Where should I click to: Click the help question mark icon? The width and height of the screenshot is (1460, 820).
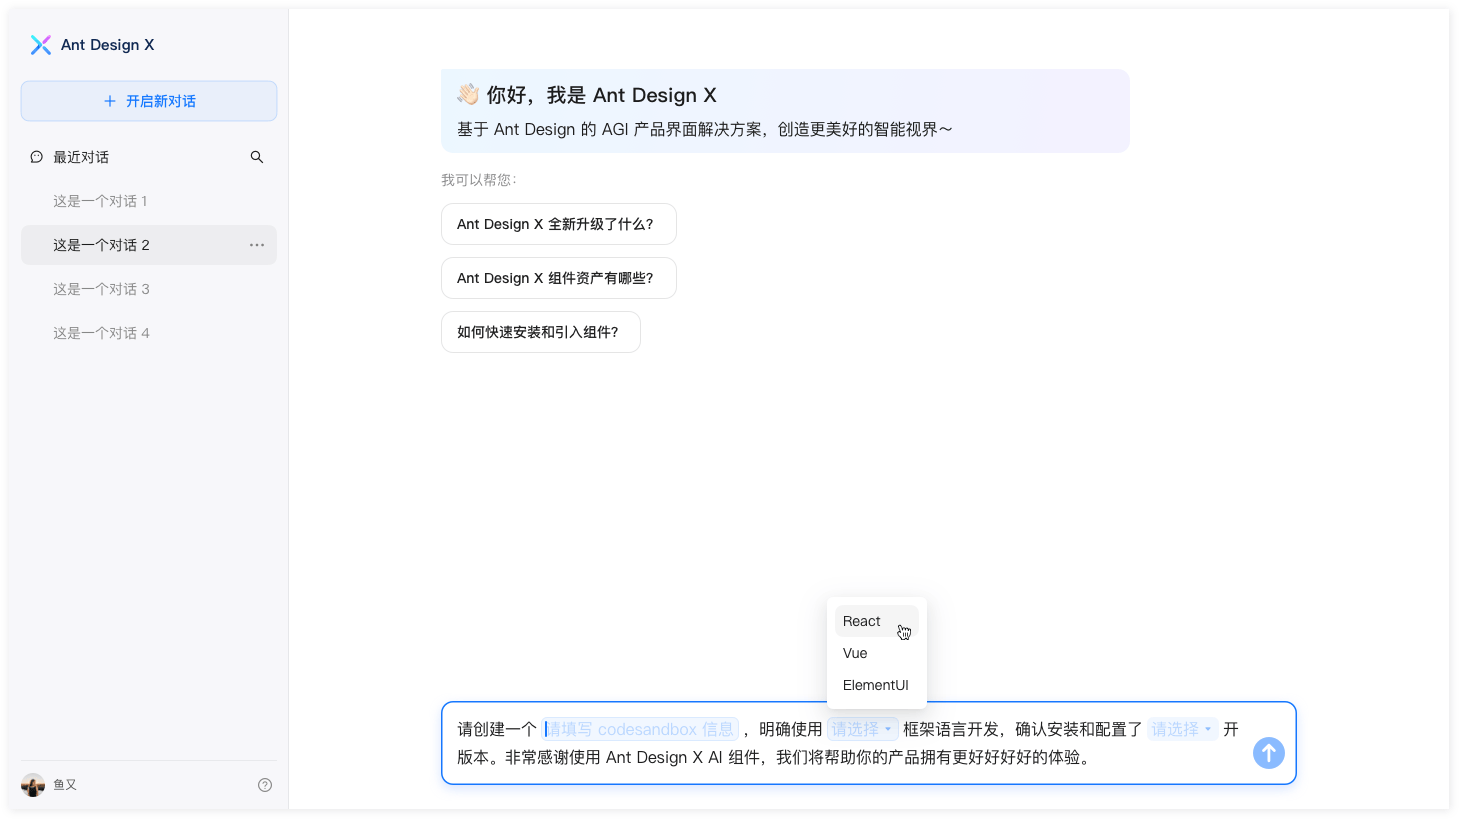[265, 785]
